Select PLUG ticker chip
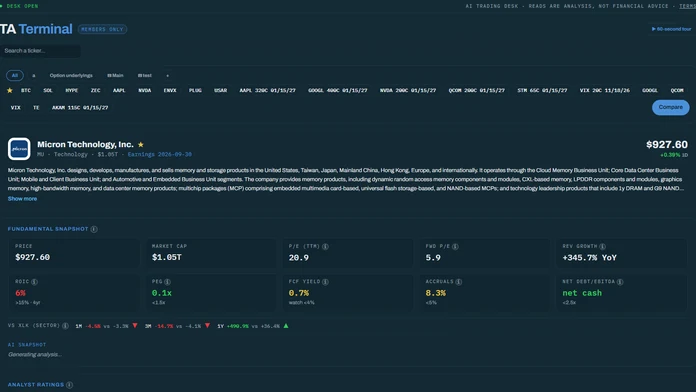 [x=195, y=91]
